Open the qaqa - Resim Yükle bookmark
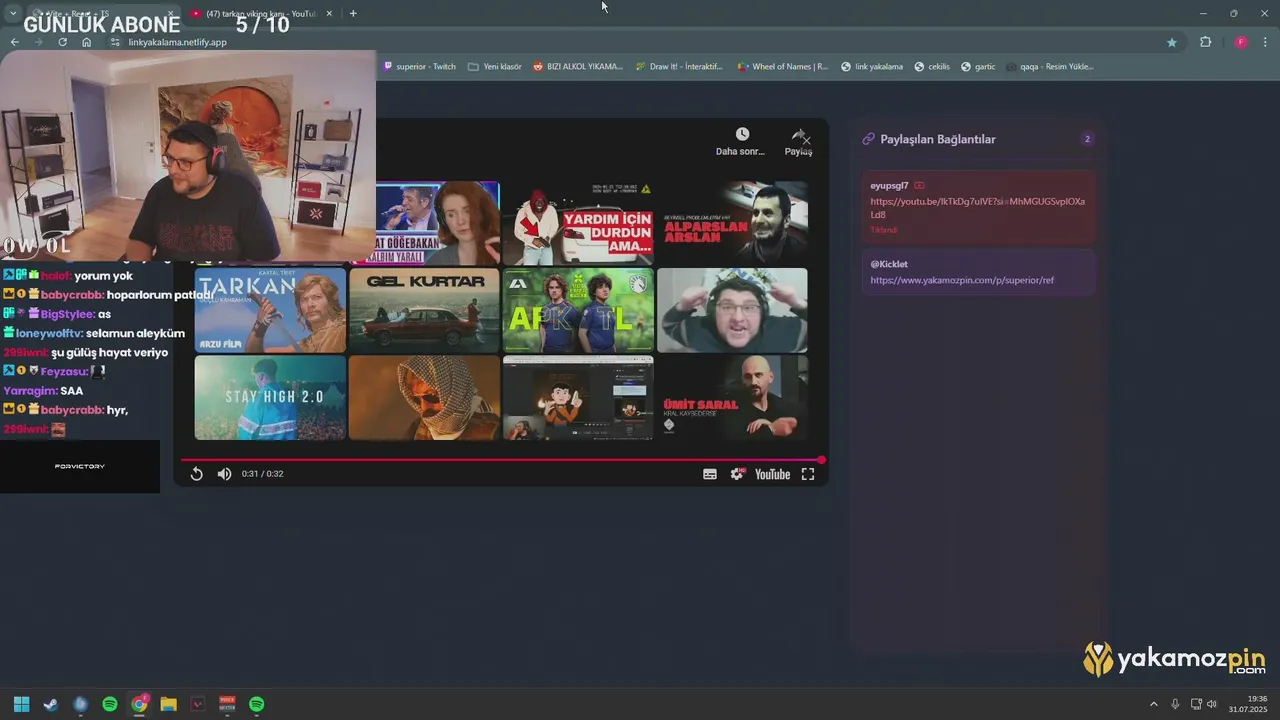Screen dimensions: 1280x720 click(x=1050, y=67)
